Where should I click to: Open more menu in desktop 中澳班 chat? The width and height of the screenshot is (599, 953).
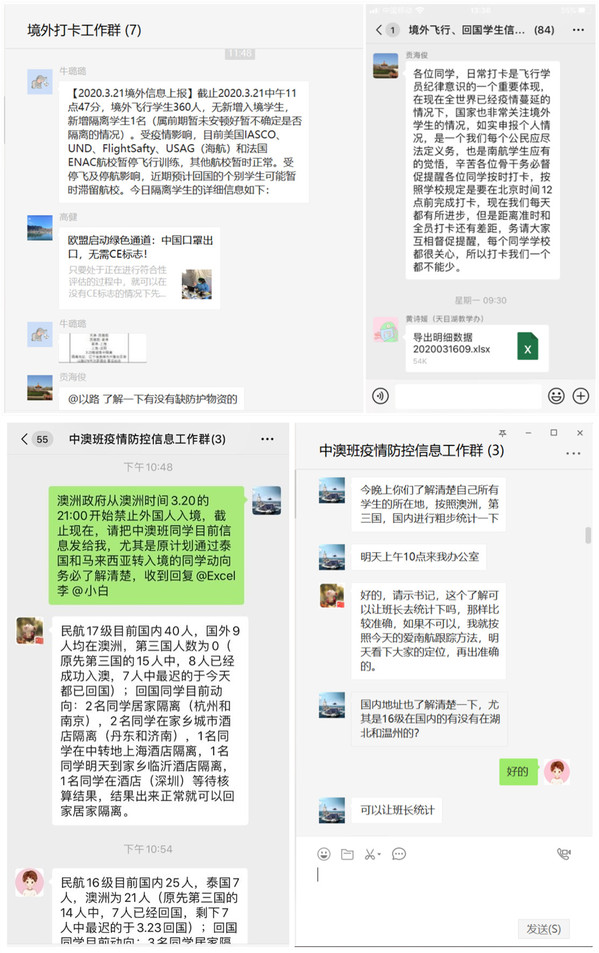point(573,453)
